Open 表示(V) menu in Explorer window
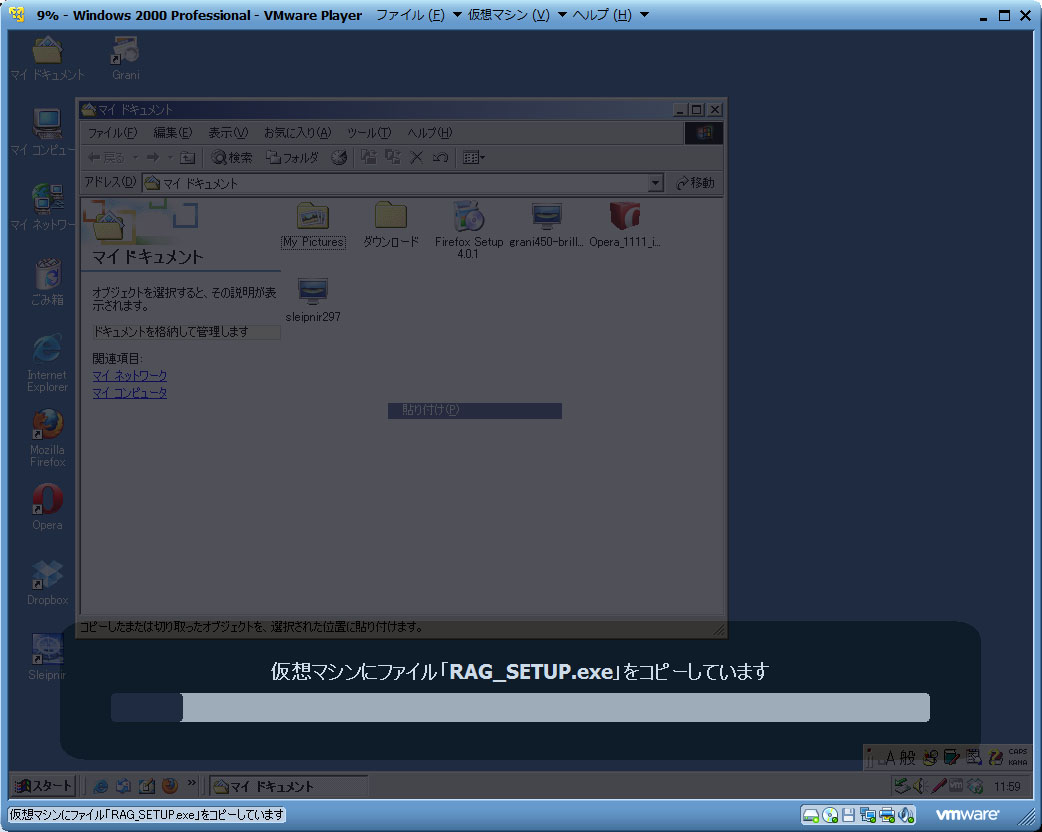Viewport: 1042px width, 832px height. point(228,133)
